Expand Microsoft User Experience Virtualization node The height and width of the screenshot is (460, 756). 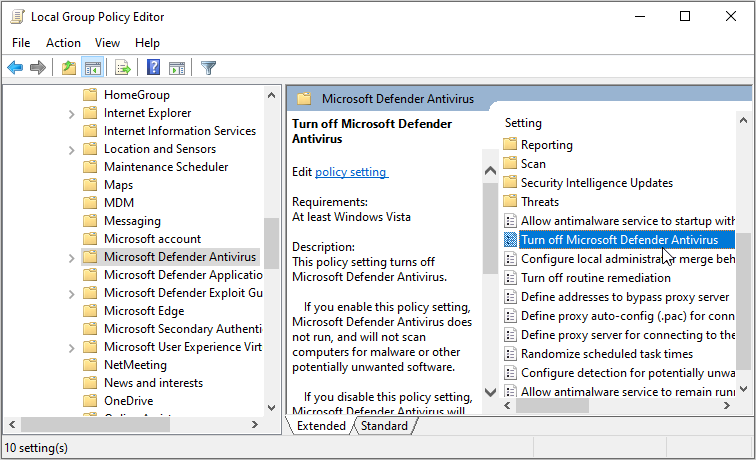click(71, 348)
